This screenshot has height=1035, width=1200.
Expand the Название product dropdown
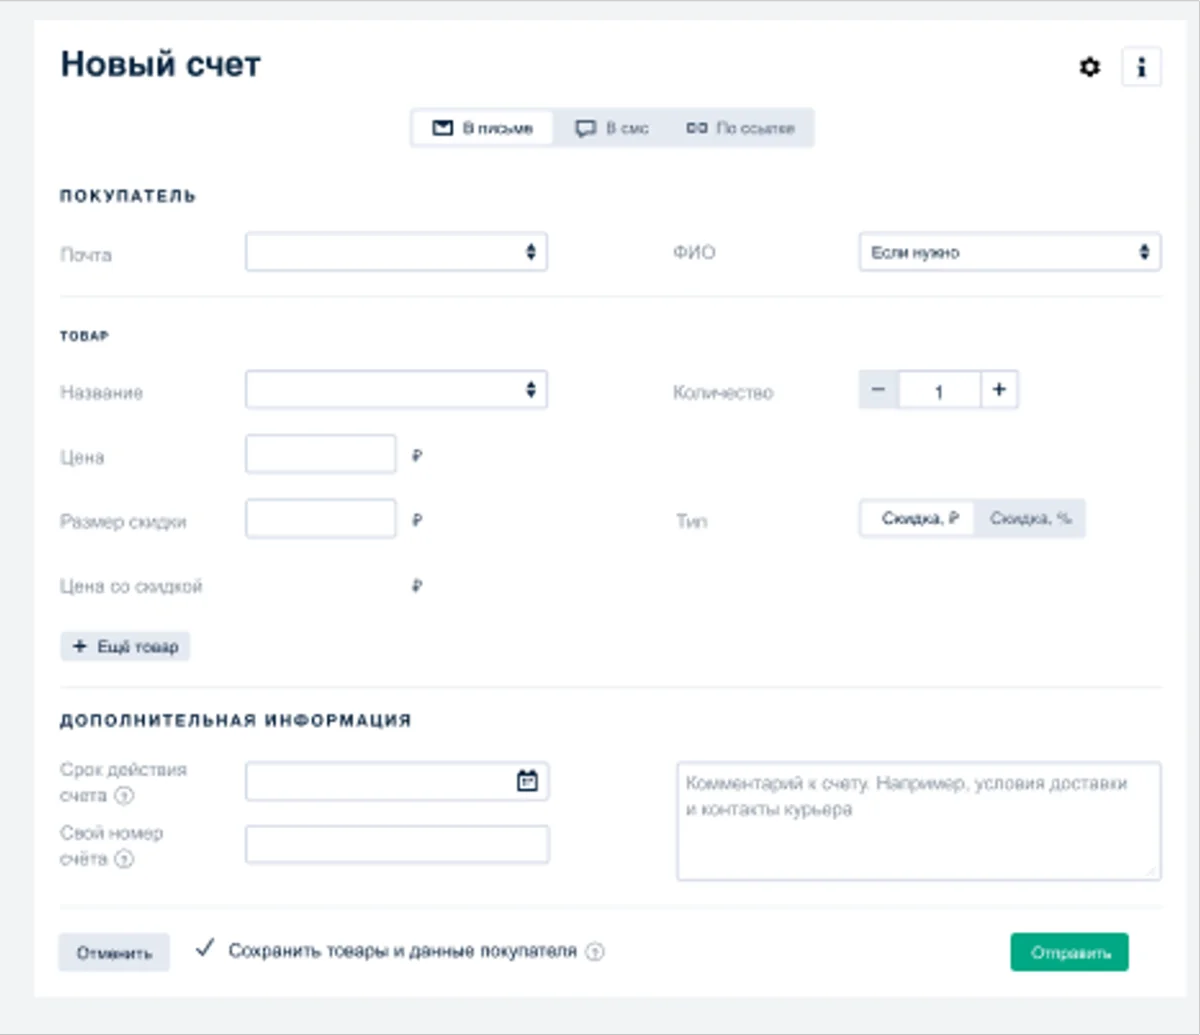coord(396,390)
